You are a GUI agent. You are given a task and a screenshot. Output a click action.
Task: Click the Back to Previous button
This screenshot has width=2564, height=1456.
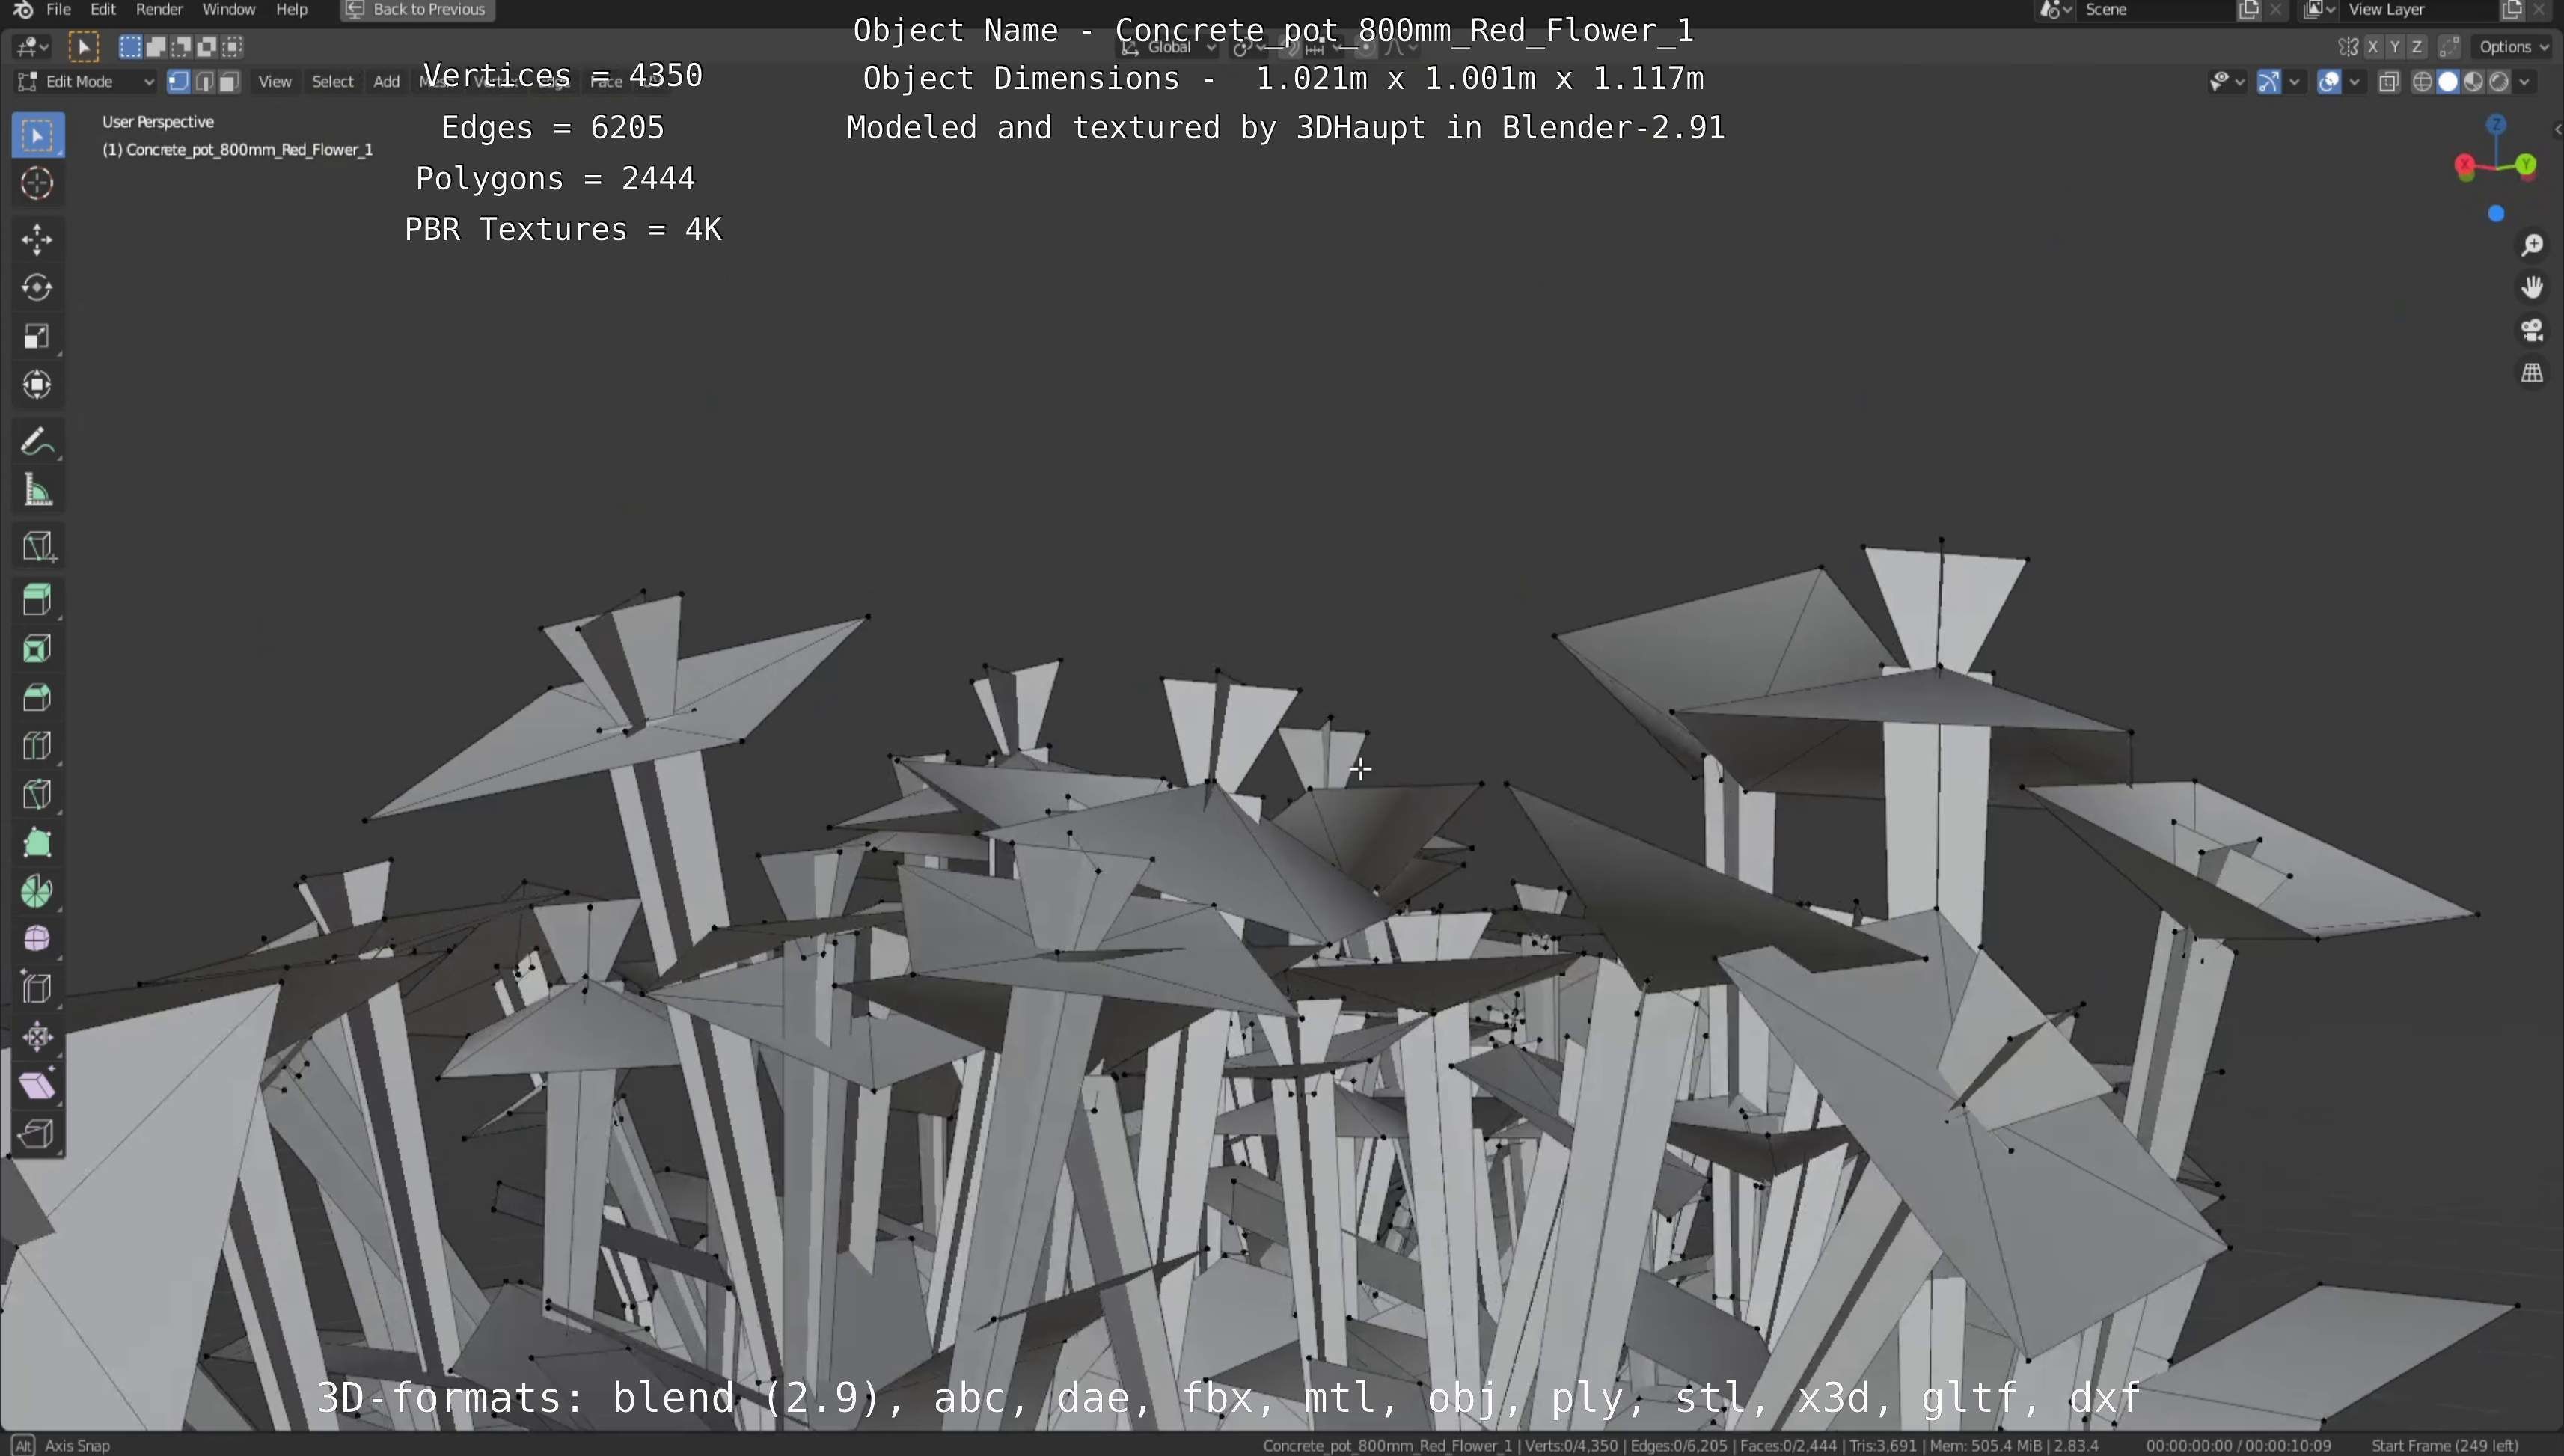click(417, 10)
